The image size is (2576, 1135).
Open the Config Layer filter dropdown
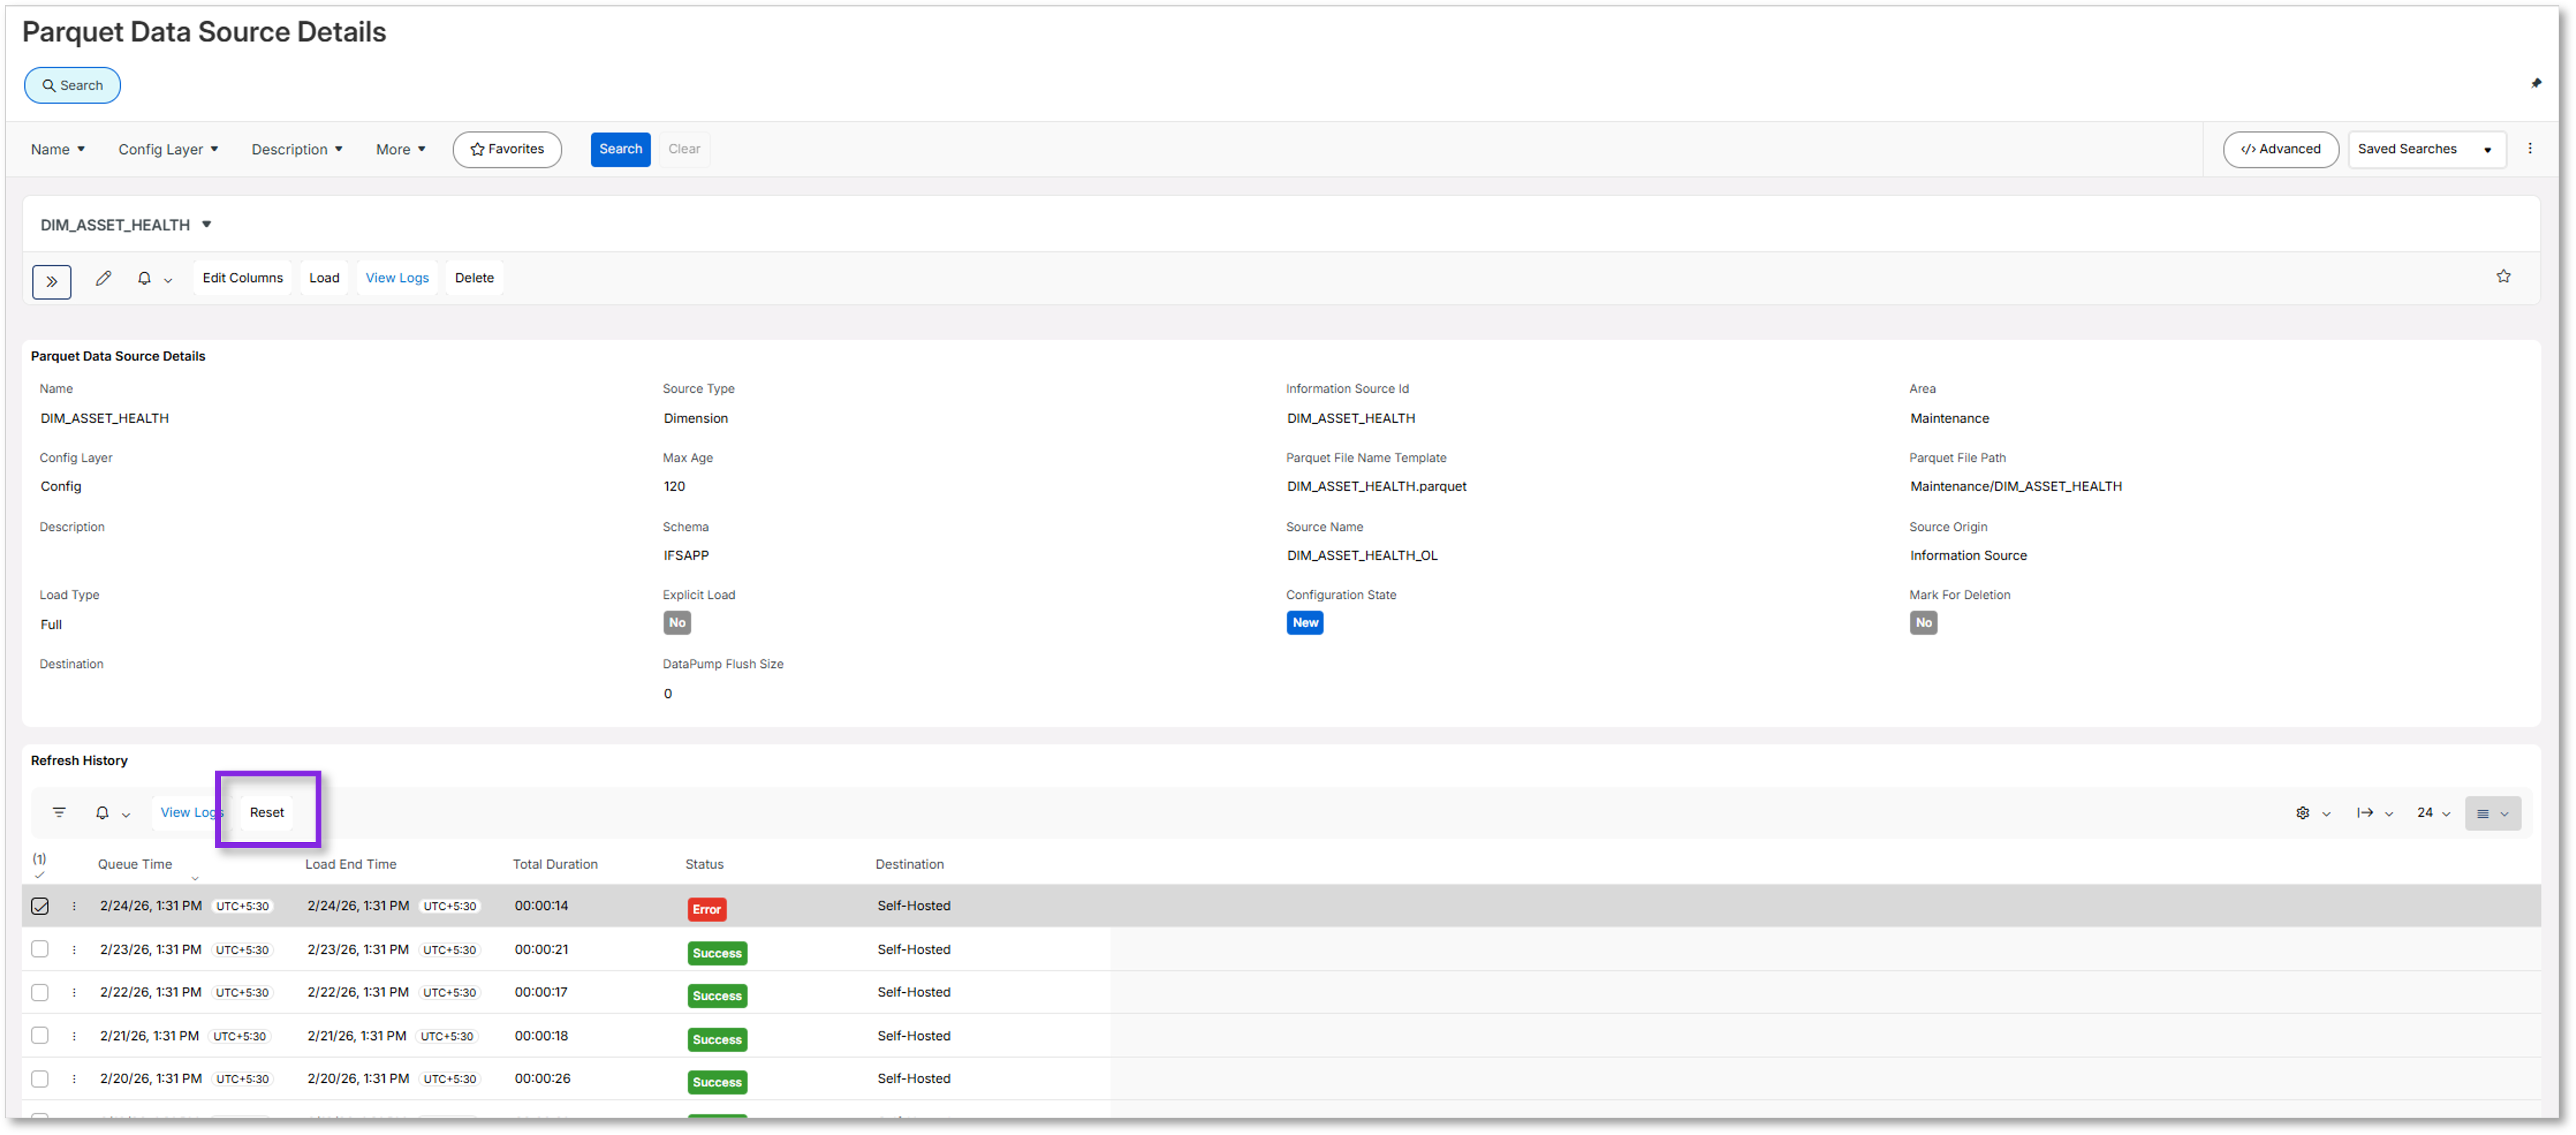tap(168, 149)
